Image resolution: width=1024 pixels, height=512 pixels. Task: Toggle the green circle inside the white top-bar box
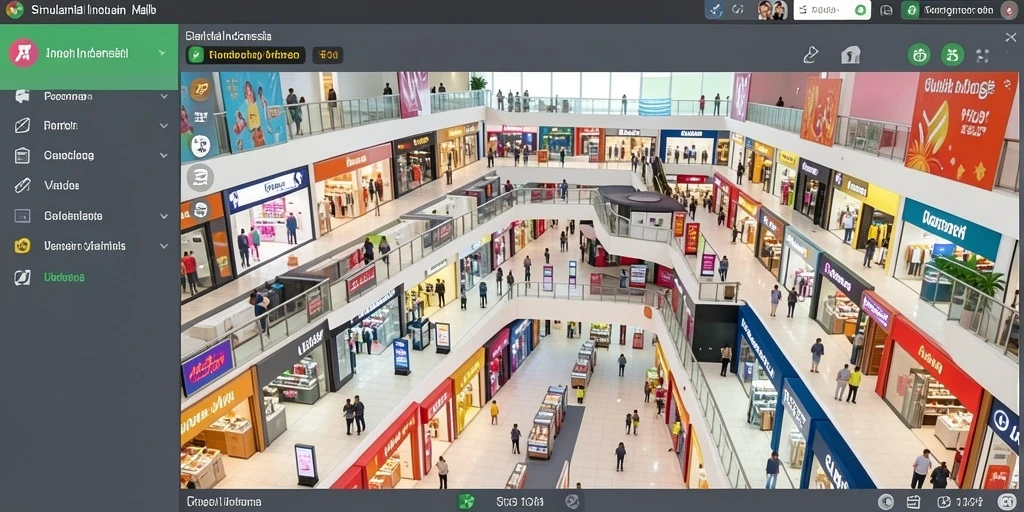point(860,10)
